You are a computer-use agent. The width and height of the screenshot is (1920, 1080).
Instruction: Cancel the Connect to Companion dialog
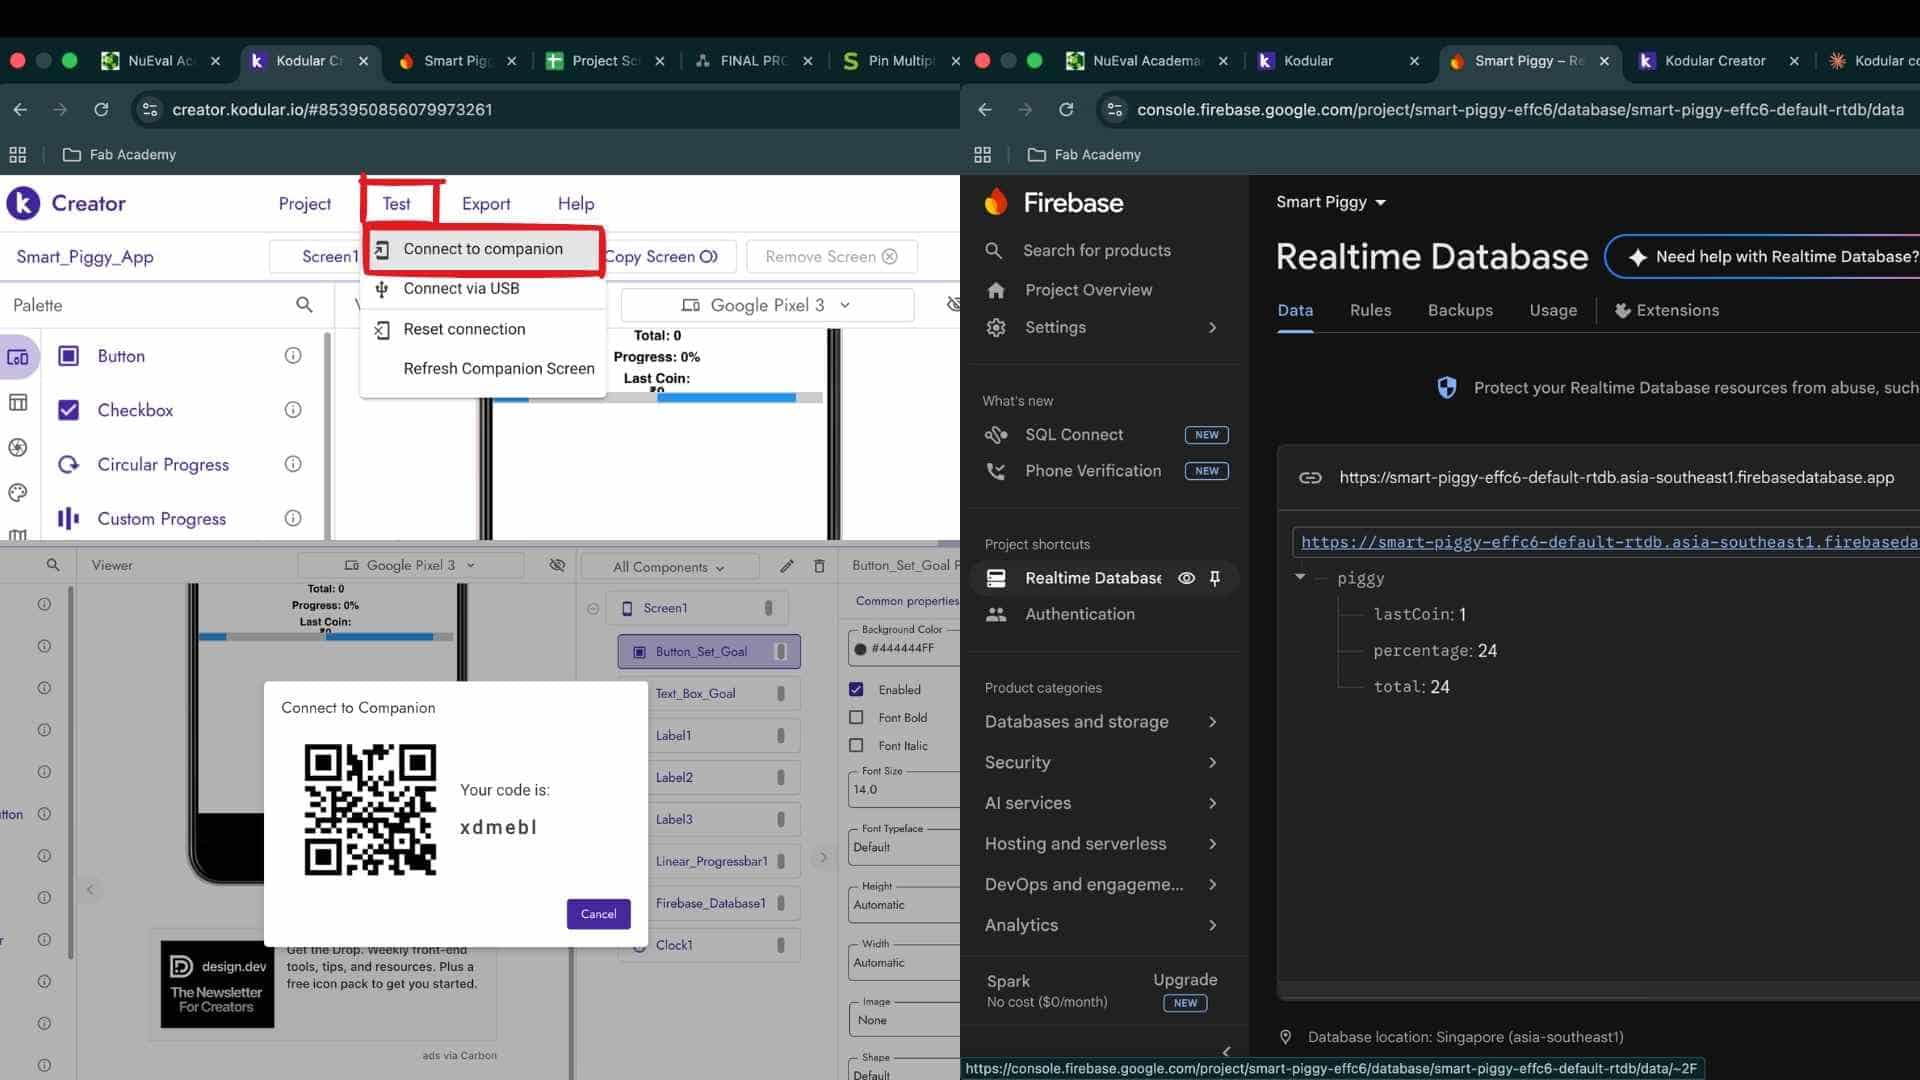tap(598, 914)
